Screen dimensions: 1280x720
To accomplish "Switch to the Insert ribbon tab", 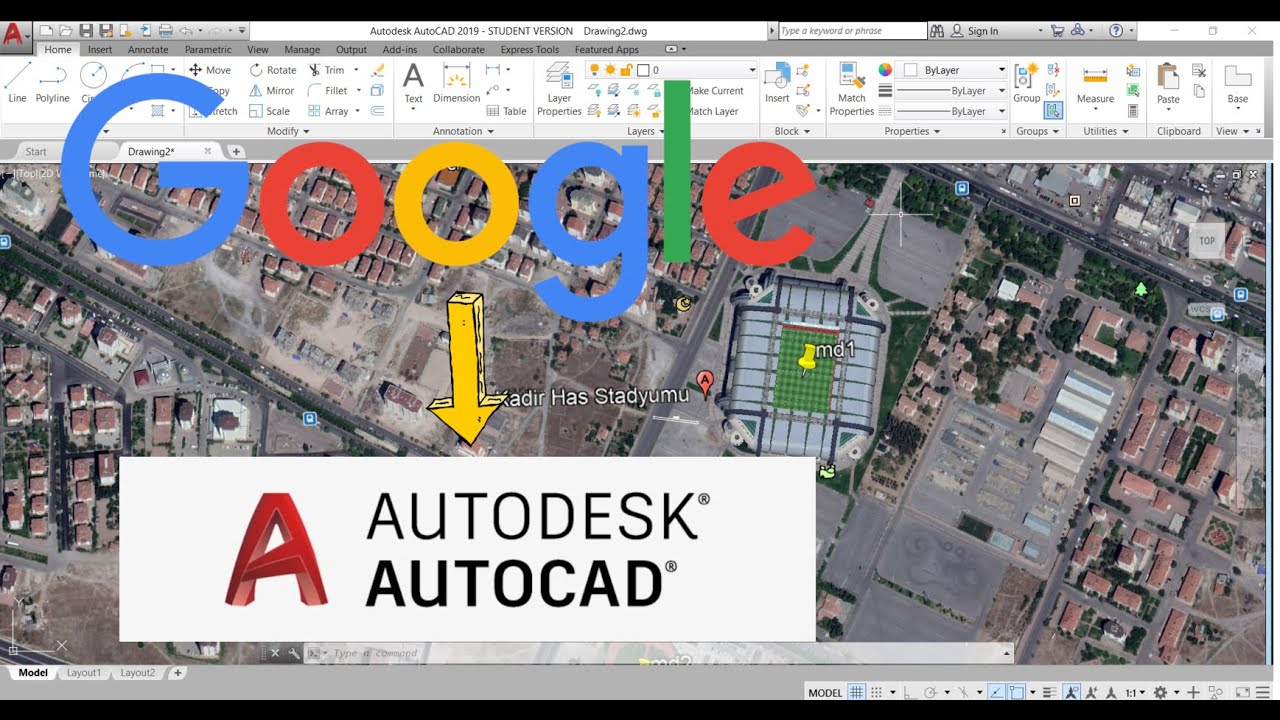I will [100, 49].
